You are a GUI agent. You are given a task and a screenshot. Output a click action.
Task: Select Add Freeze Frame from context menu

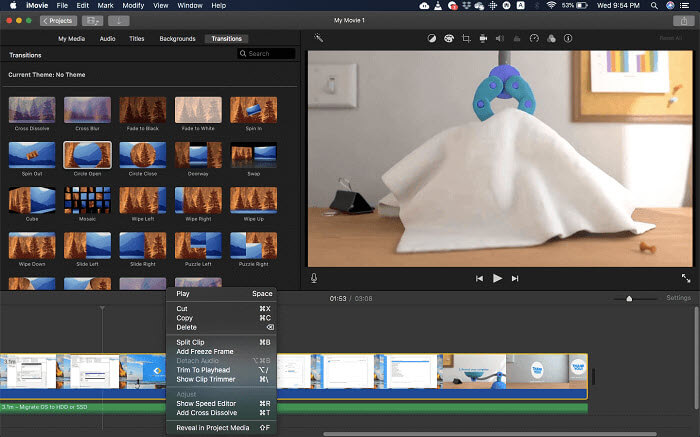[x=204, y=352]
